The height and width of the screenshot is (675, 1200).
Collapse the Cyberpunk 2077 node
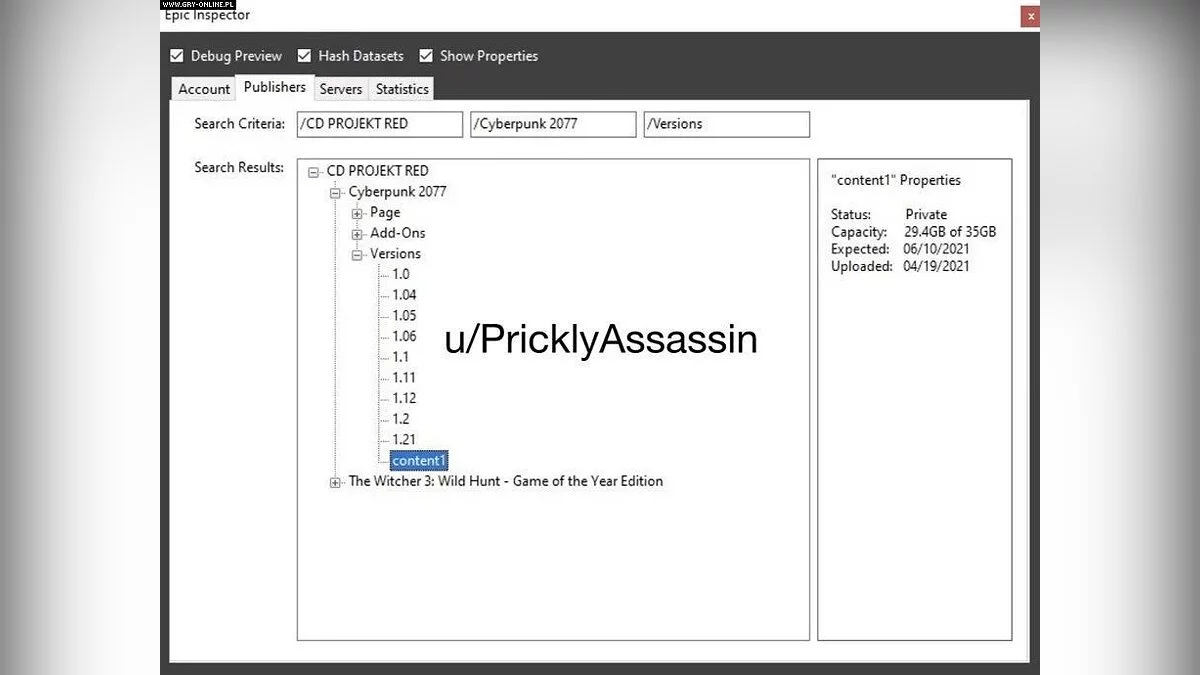[335, 192]
